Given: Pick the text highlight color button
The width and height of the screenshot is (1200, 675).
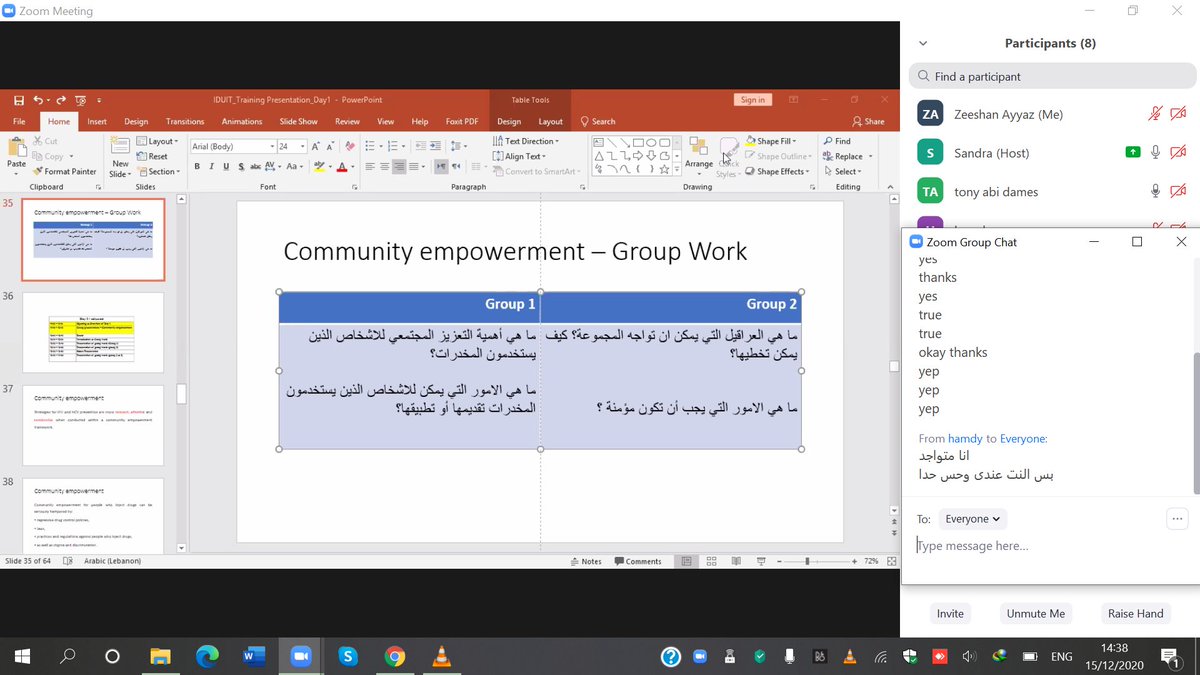Looking at the screenshot, I should point(319,166).
